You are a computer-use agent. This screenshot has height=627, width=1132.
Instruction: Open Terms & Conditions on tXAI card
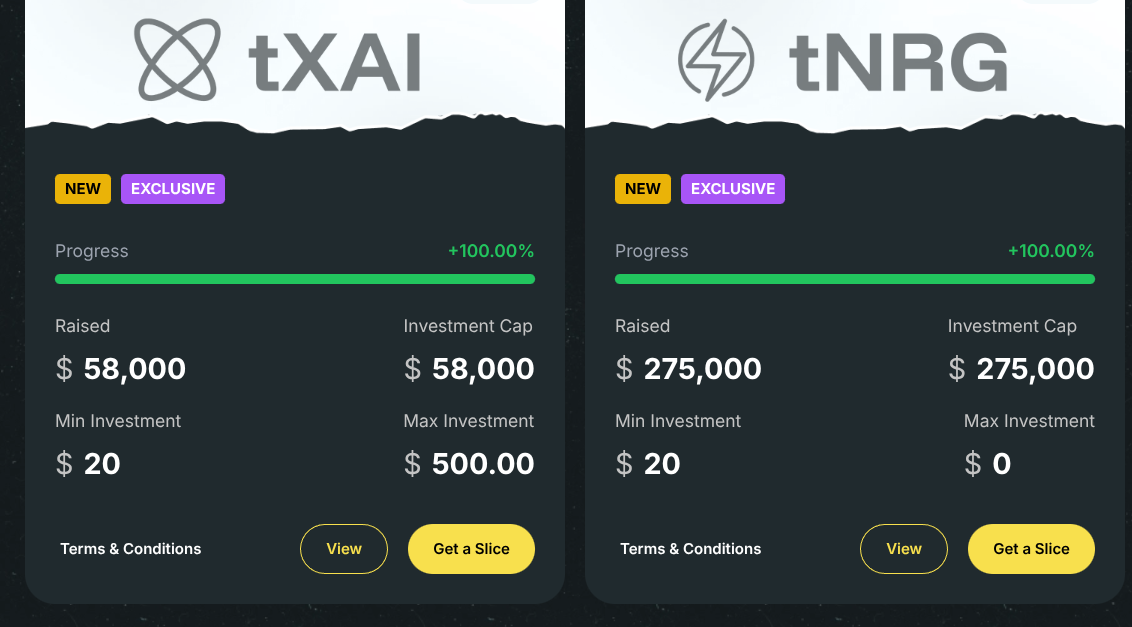click(x=131, y=549)
